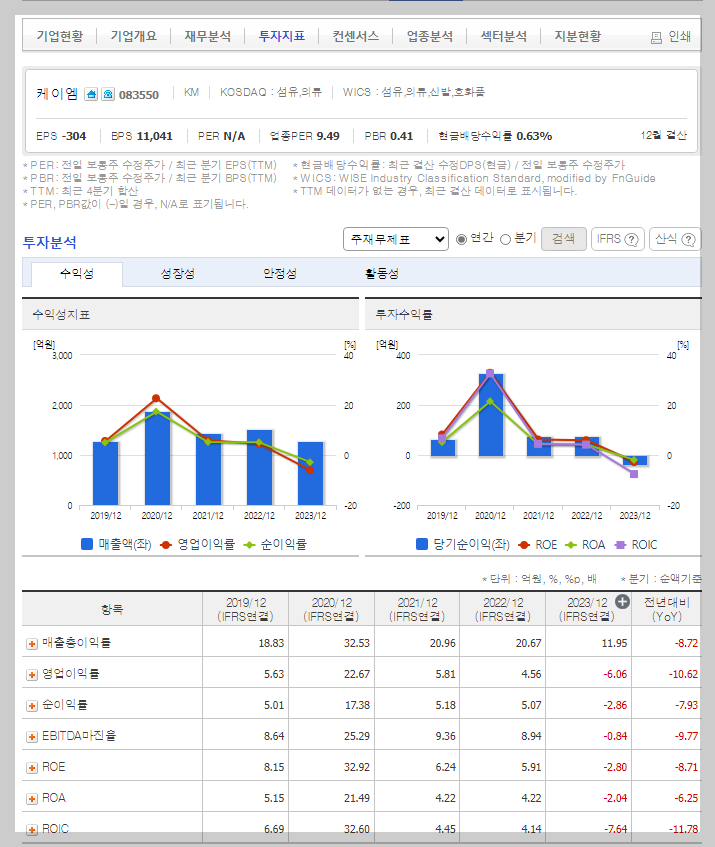Click the question mark icon on 산식 button

click(689, 239)
